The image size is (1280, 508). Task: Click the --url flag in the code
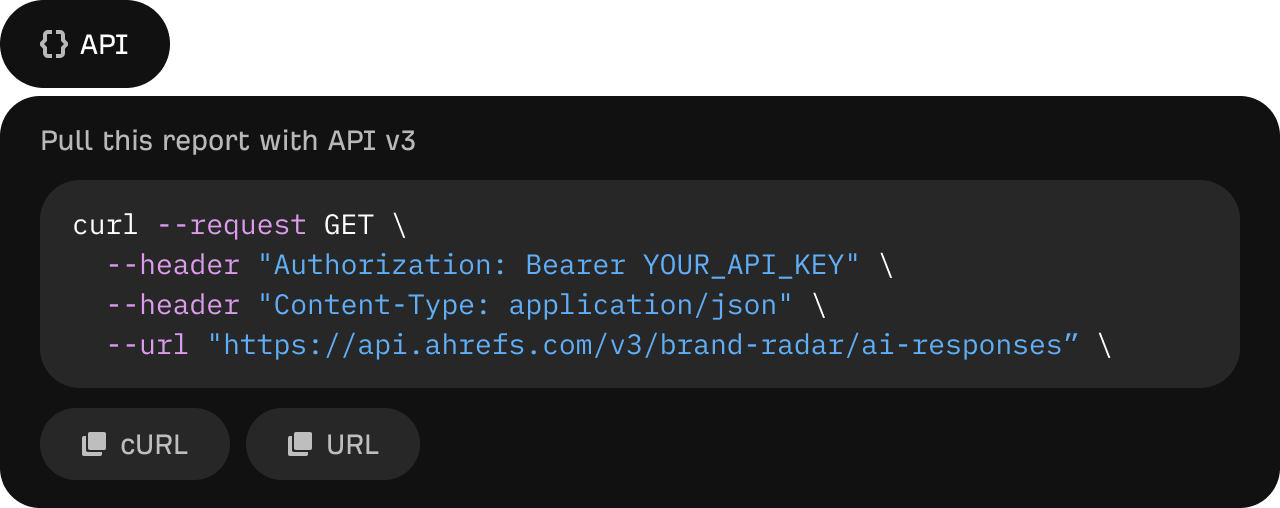(x=148, y=345)
